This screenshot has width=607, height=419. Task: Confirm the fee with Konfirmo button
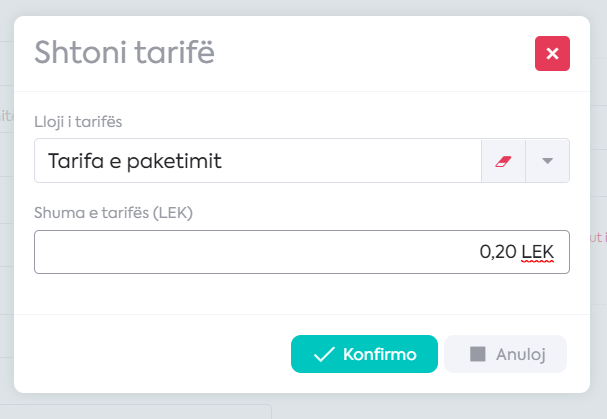364,354
